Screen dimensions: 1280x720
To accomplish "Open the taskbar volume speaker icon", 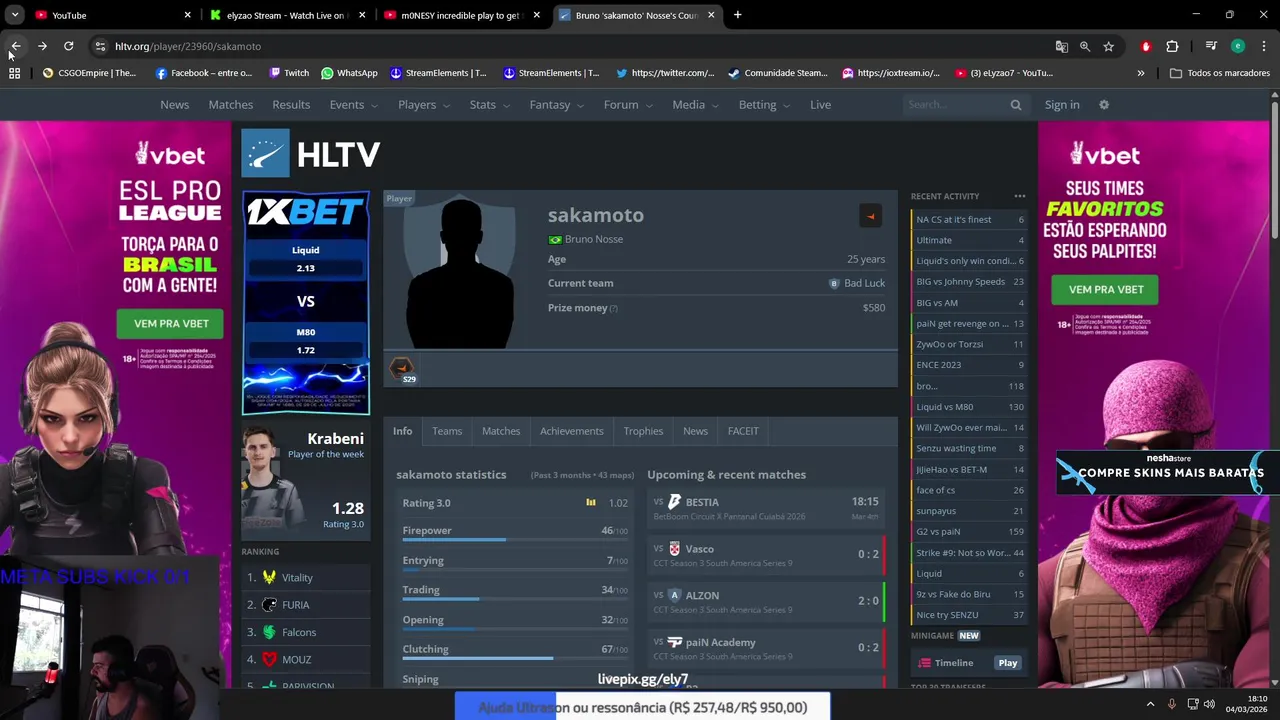I will [1209, 704].
